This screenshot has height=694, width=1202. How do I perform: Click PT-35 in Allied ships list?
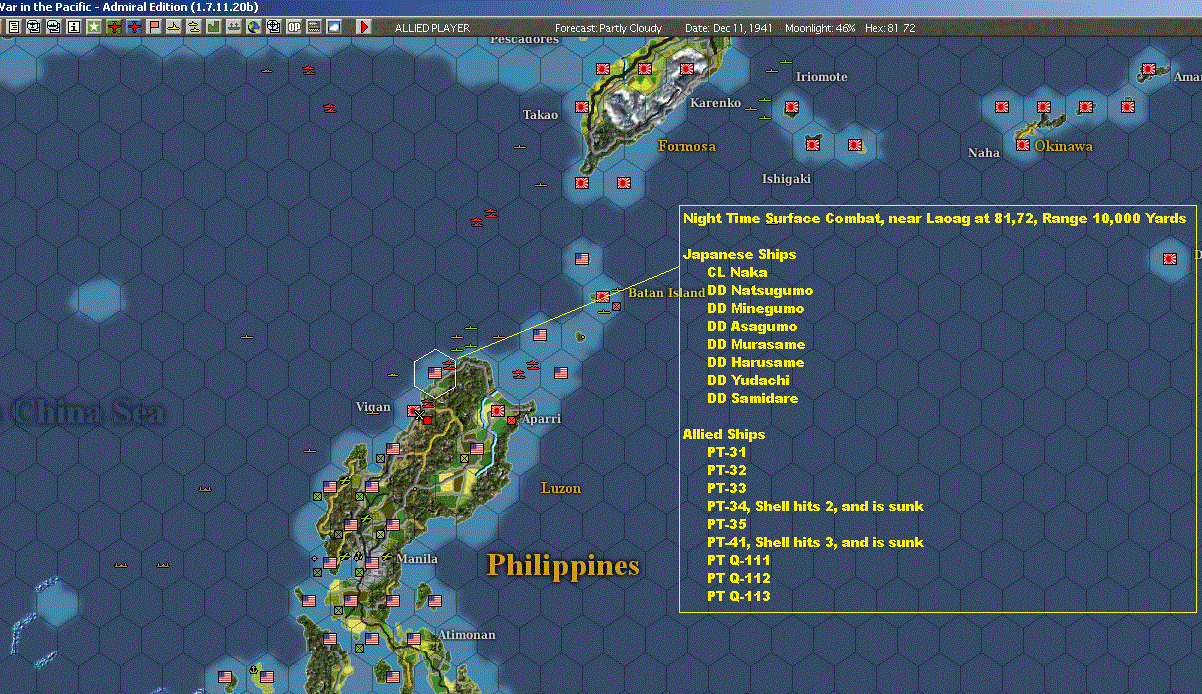pyautogui.click(x=727, y=524)
